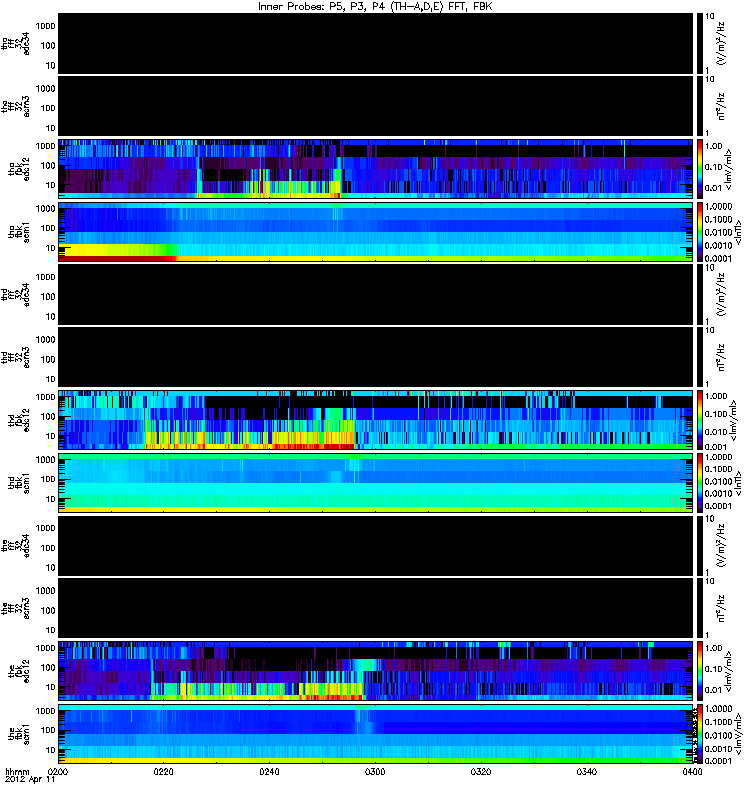Click the color bar beside thd fbk scm1

[x=699, y=483]
